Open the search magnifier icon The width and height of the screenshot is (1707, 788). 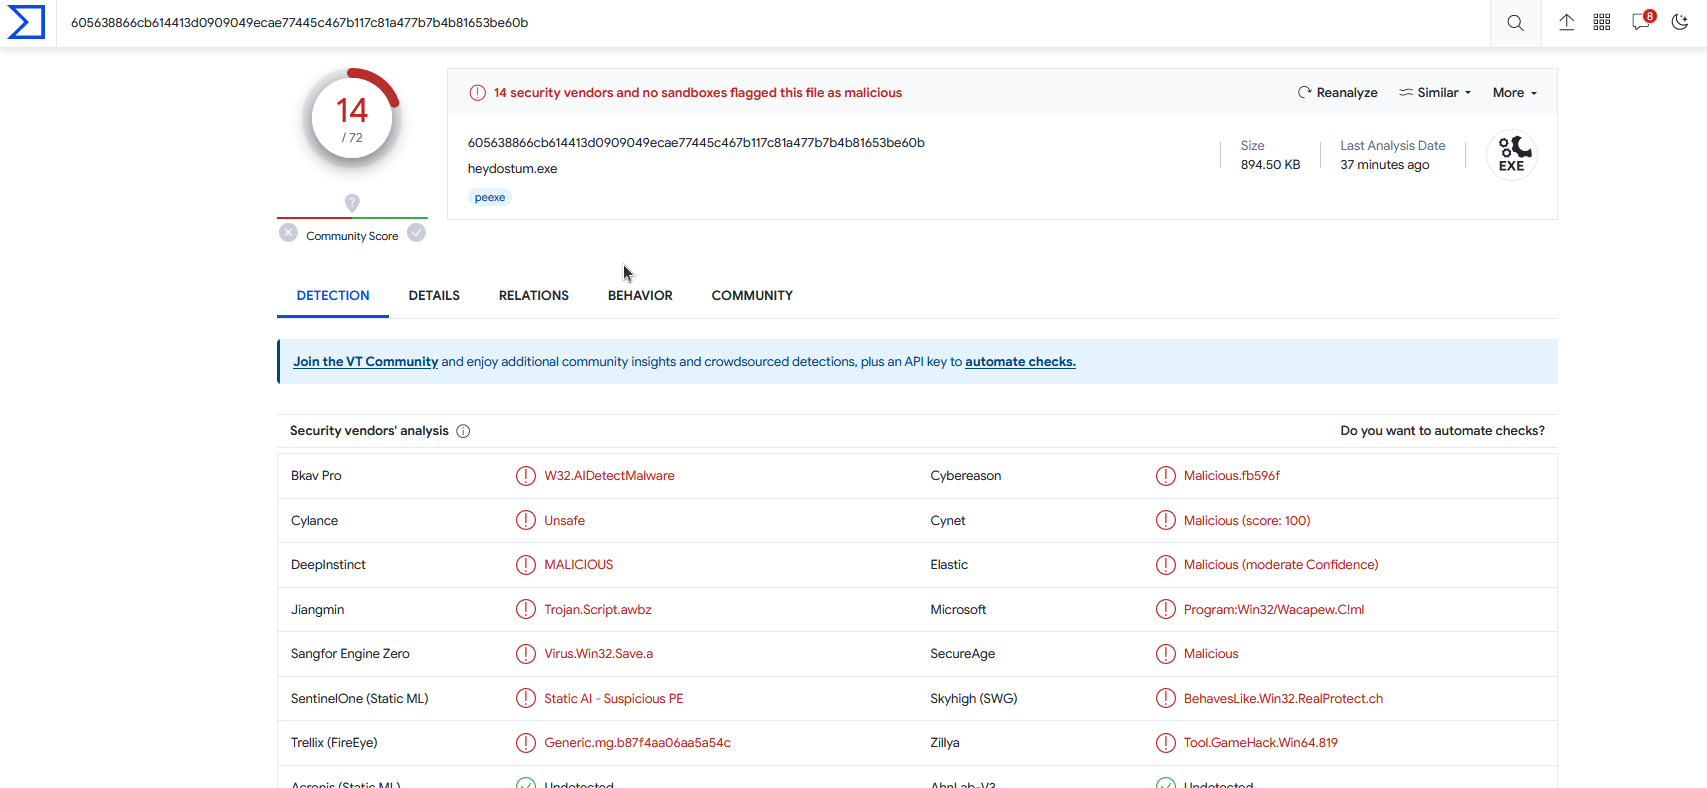tap(1515, 23)
